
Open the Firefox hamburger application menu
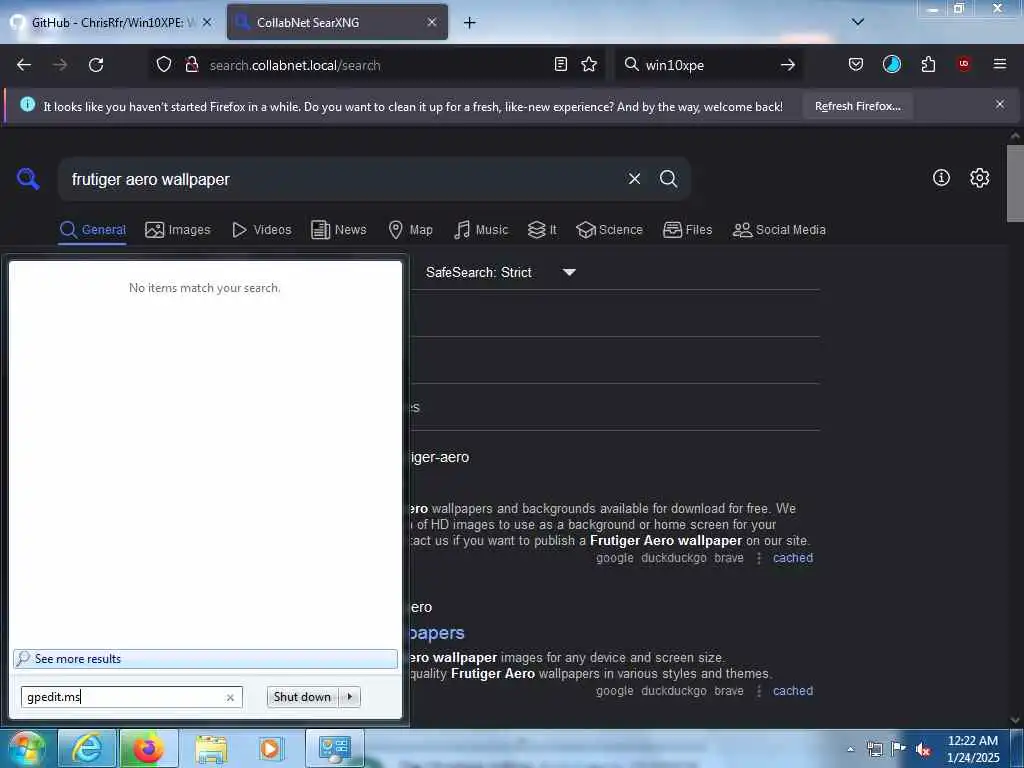[x=1000, y=64]
